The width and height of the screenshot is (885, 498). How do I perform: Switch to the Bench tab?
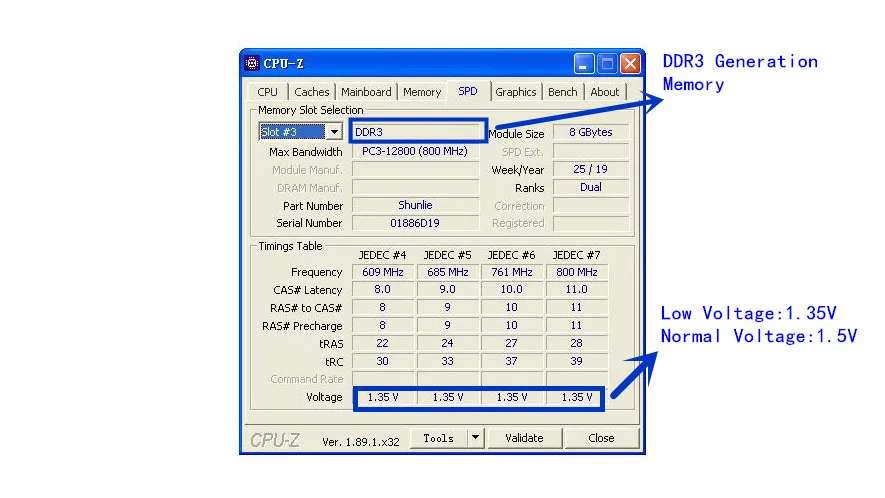563,92
